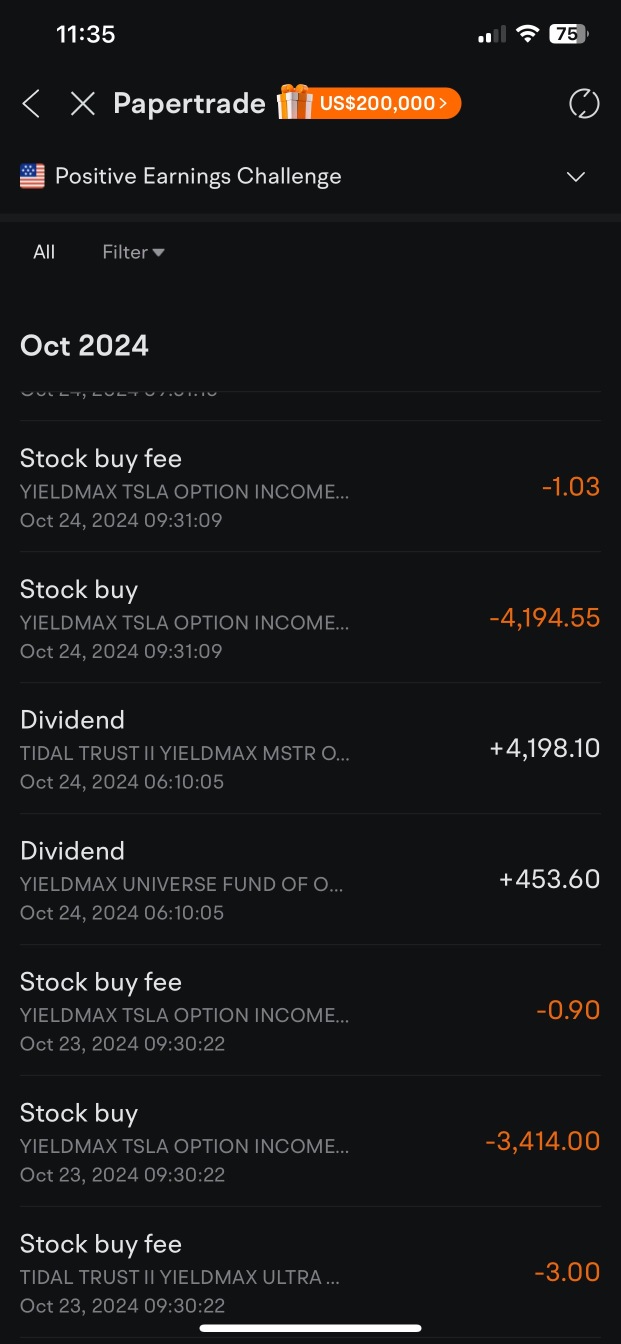
Task: Tap the battery indicator showing 75
Action: coord(567,33)
